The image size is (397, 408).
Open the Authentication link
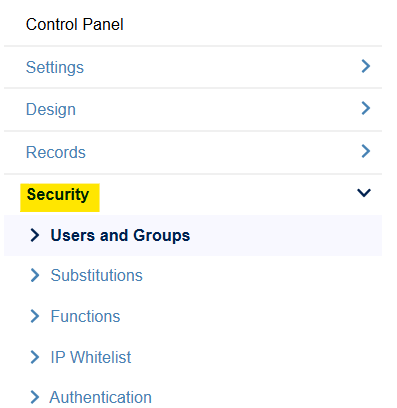(x=100, y=397)
